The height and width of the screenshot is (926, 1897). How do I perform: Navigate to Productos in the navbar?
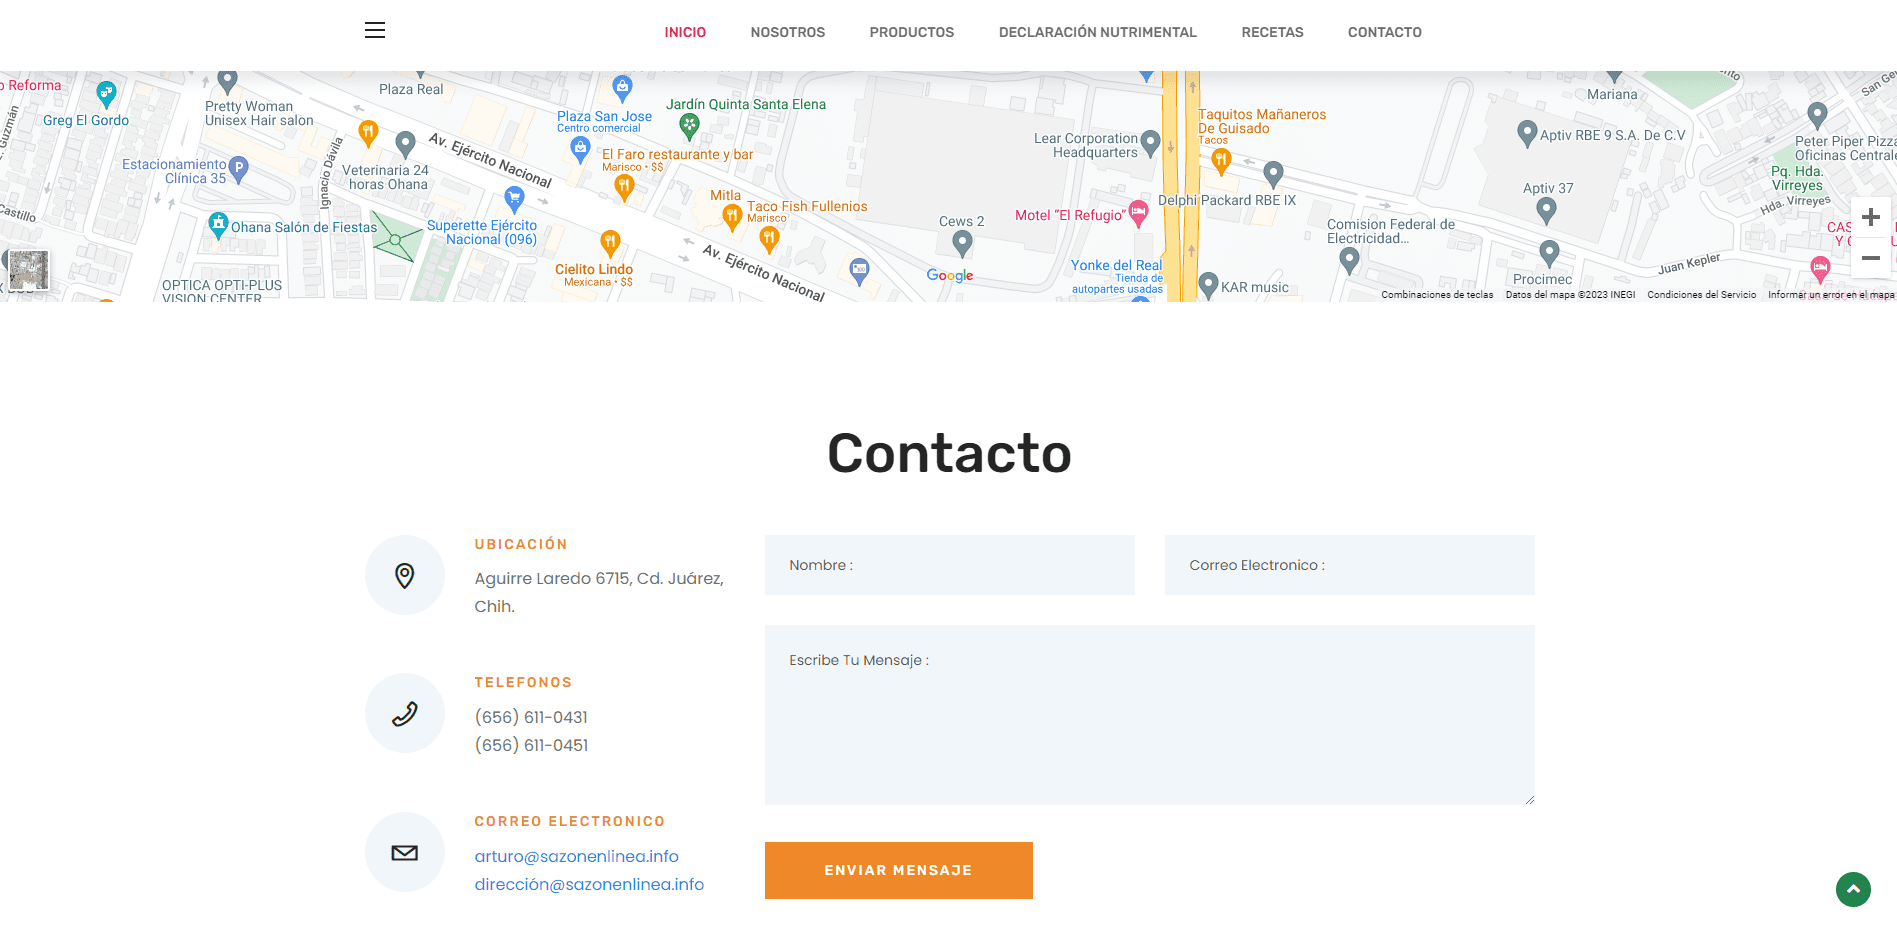[912, 32]
